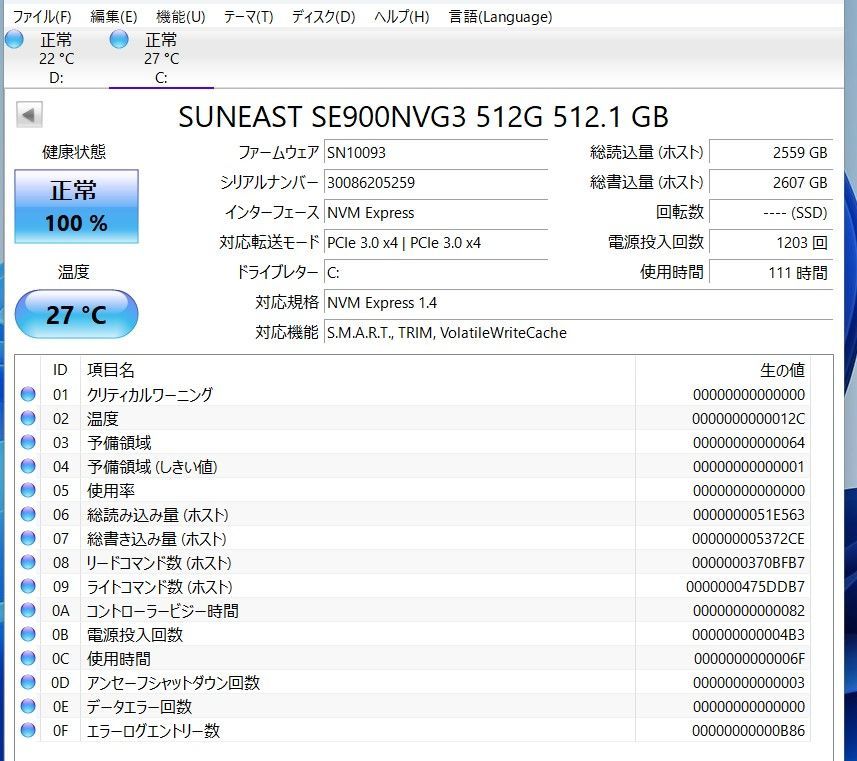Click the ID column header
Image resolution: width=857 pixels, height=761 pixels.
click(60, 370)
